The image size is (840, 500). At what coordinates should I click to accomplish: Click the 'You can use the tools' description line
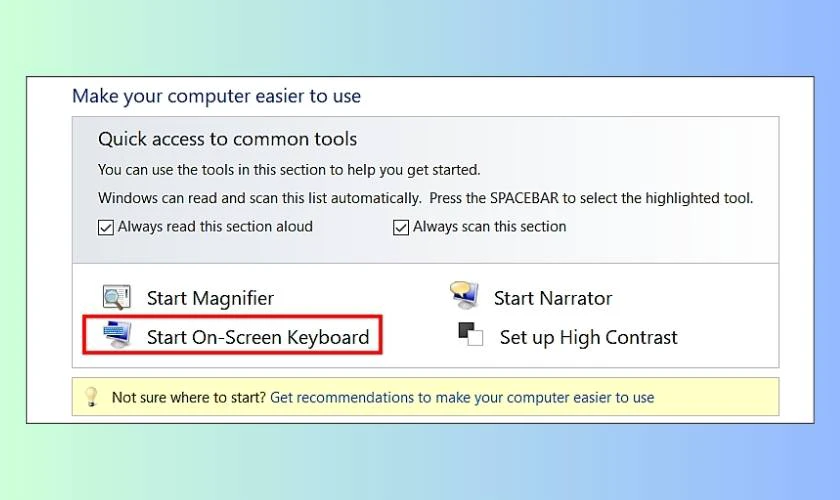tap(289, 170)
